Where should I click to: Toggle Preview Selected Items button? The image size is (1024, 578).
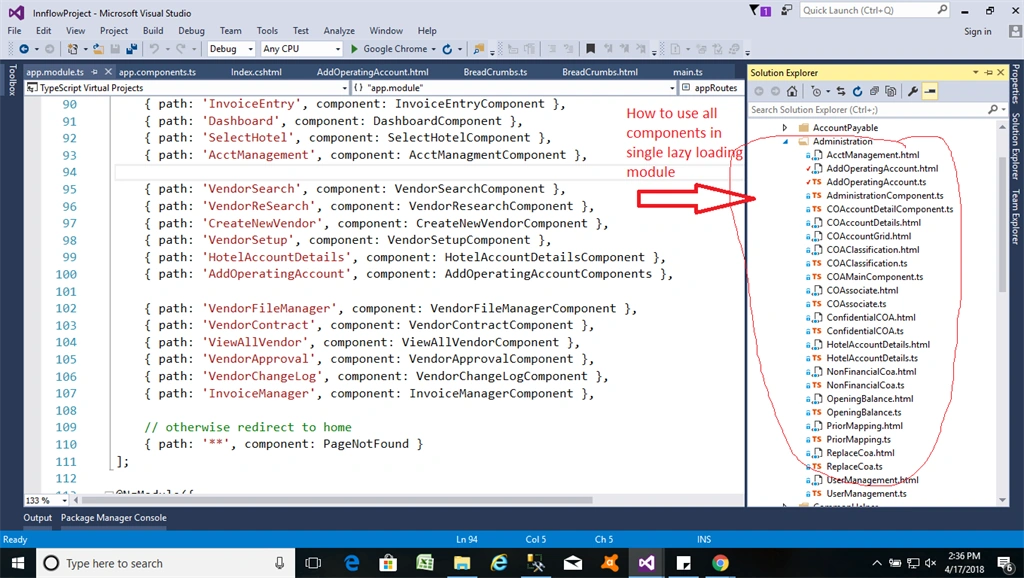coord(930,91)
